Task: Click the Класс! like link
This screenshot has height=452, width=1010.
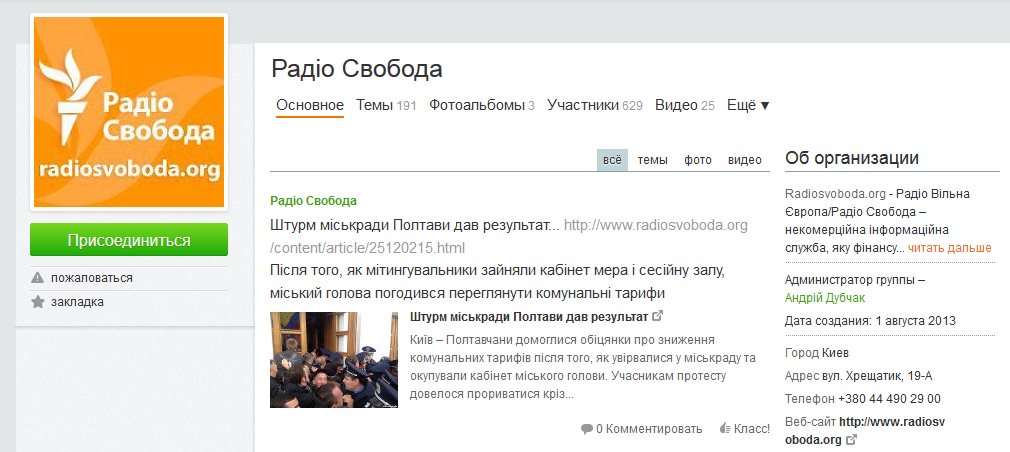Action: tap(752, 429)
